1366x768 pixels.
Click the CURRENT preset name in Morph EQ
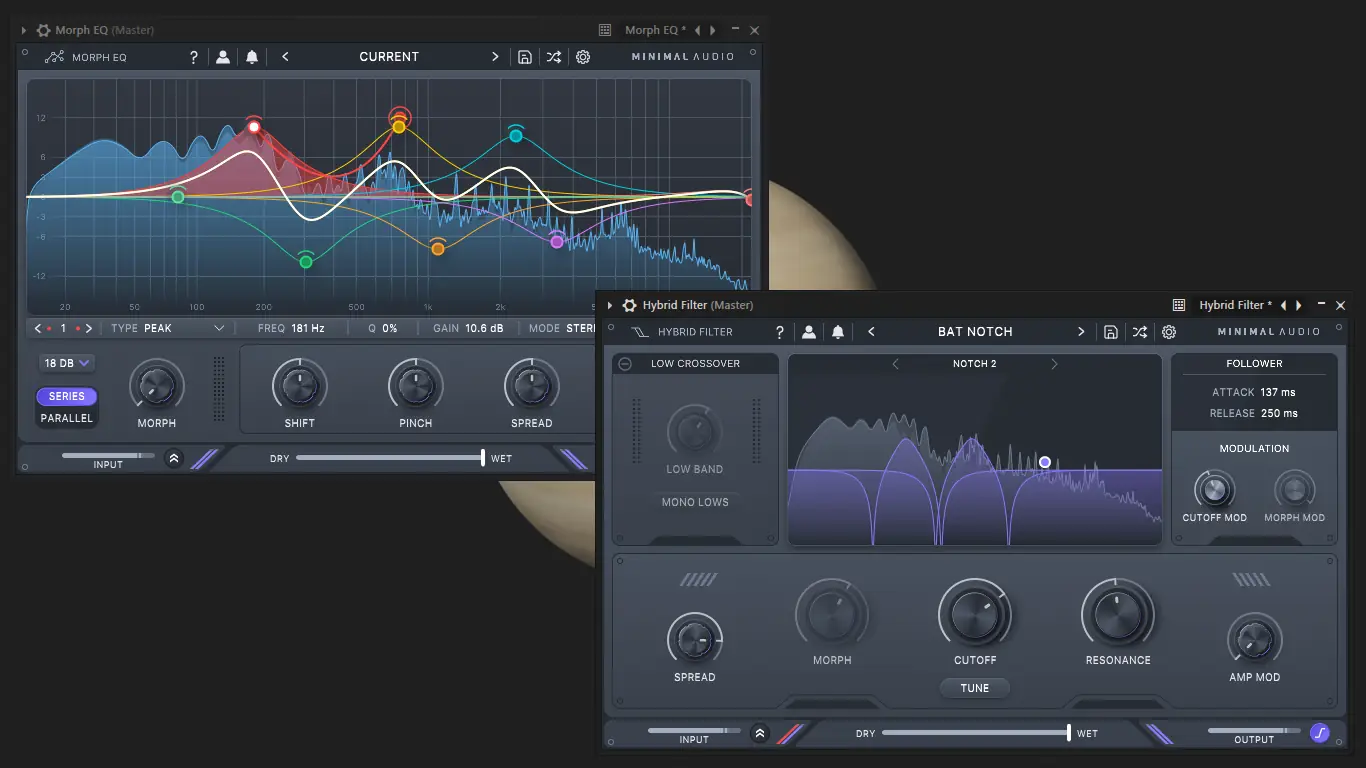(389, 57)
